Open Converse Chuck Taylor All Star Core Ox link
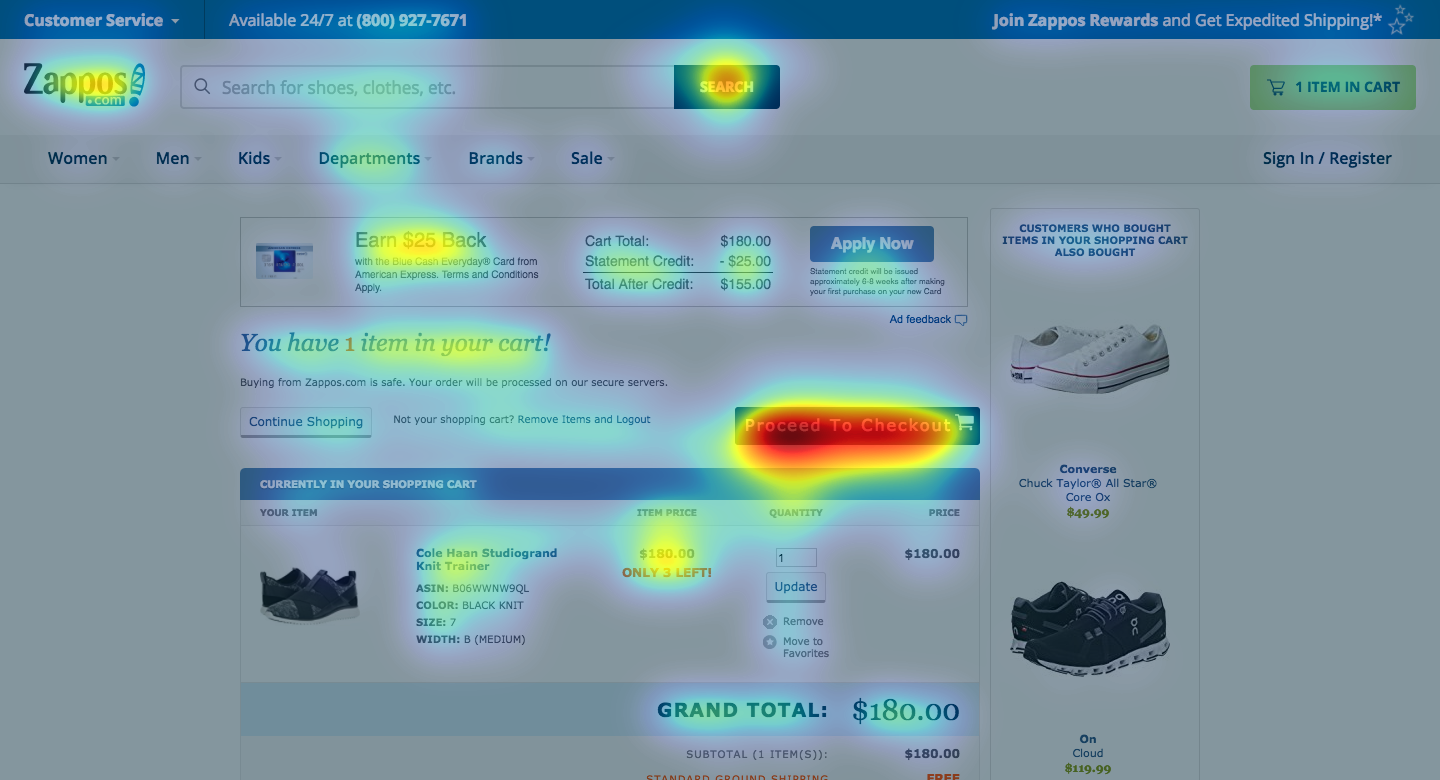This screenshot has height=780, width=1440. 1088,483
